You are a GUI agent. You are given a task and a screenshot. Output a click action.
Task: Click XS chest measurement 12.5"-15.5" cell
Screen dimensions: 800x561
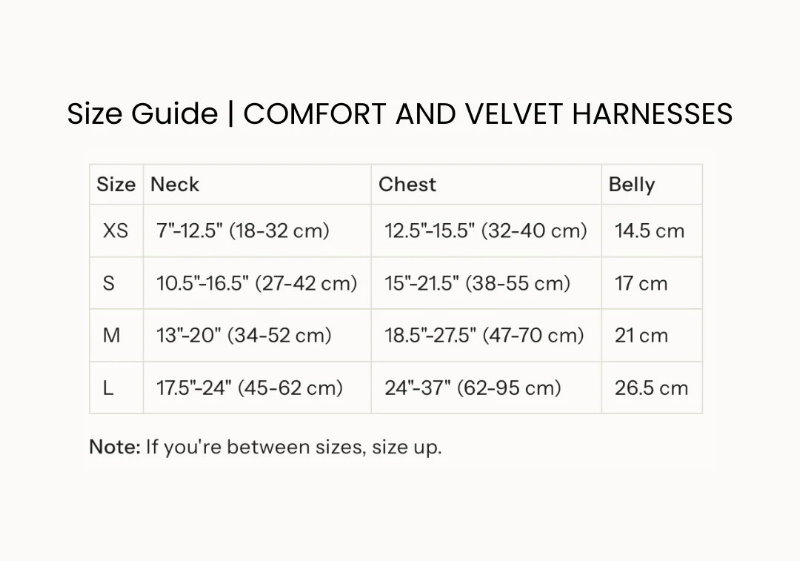click(x=485, y=231)
